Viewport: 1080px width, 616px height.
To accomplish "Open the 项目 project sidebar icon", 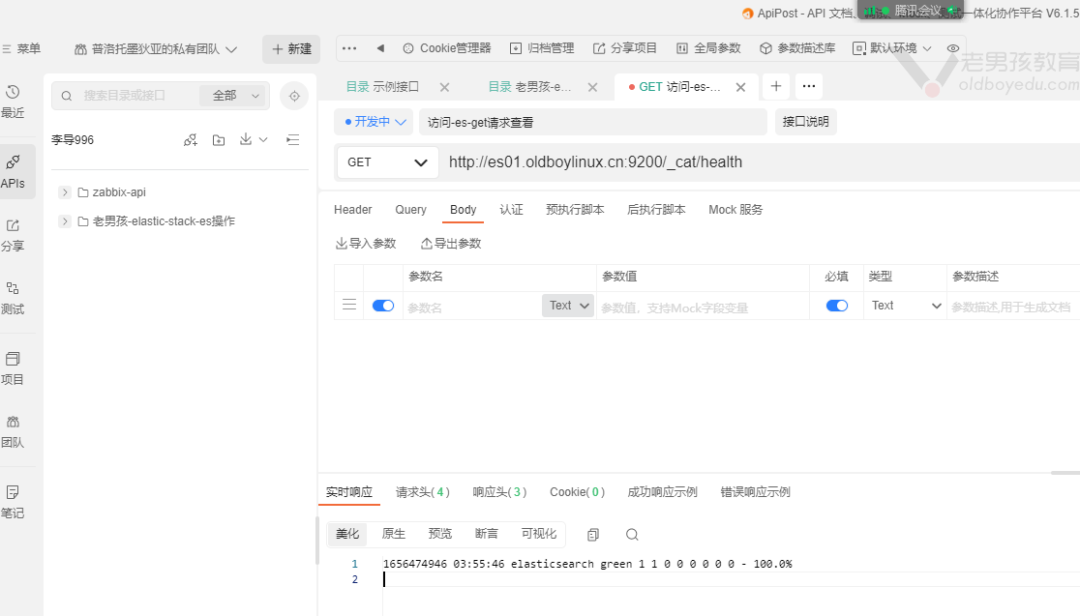I will click(x=13, y=368).
